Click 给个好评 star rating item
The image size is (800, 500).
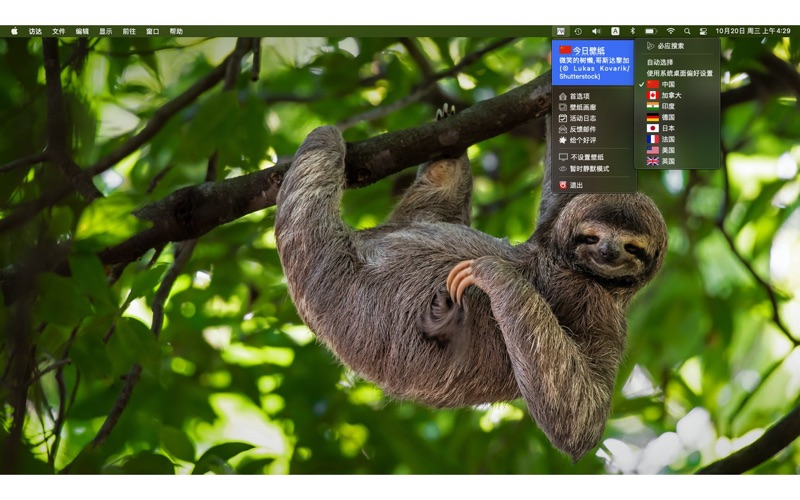point(582,140)
